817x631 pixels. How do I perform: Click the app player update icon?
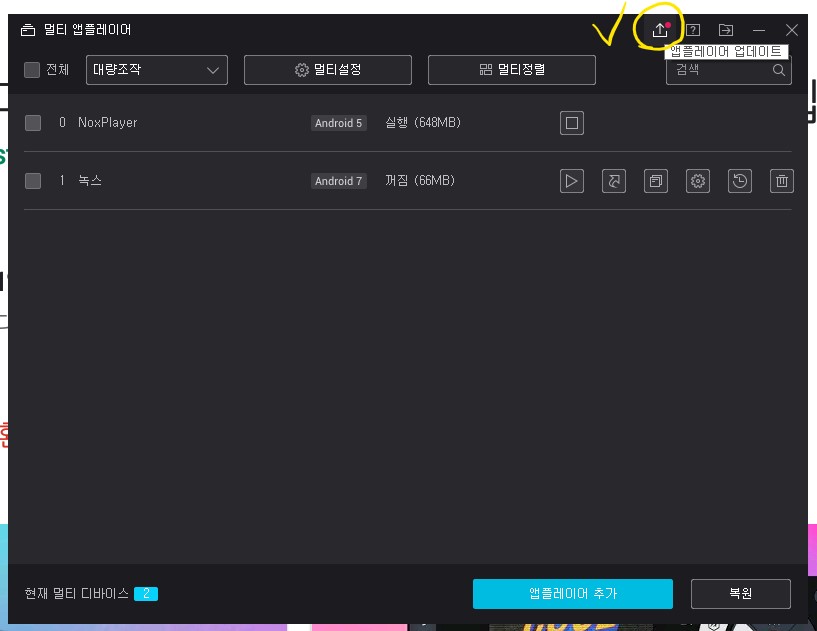click(x=660, y=30)
